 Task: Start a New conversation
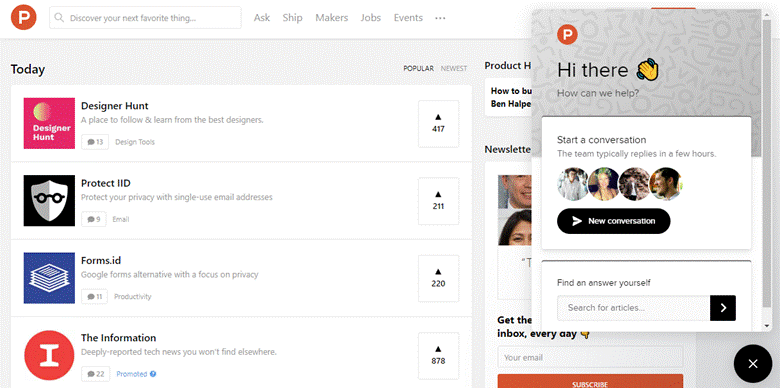click(x=614, y=221)
